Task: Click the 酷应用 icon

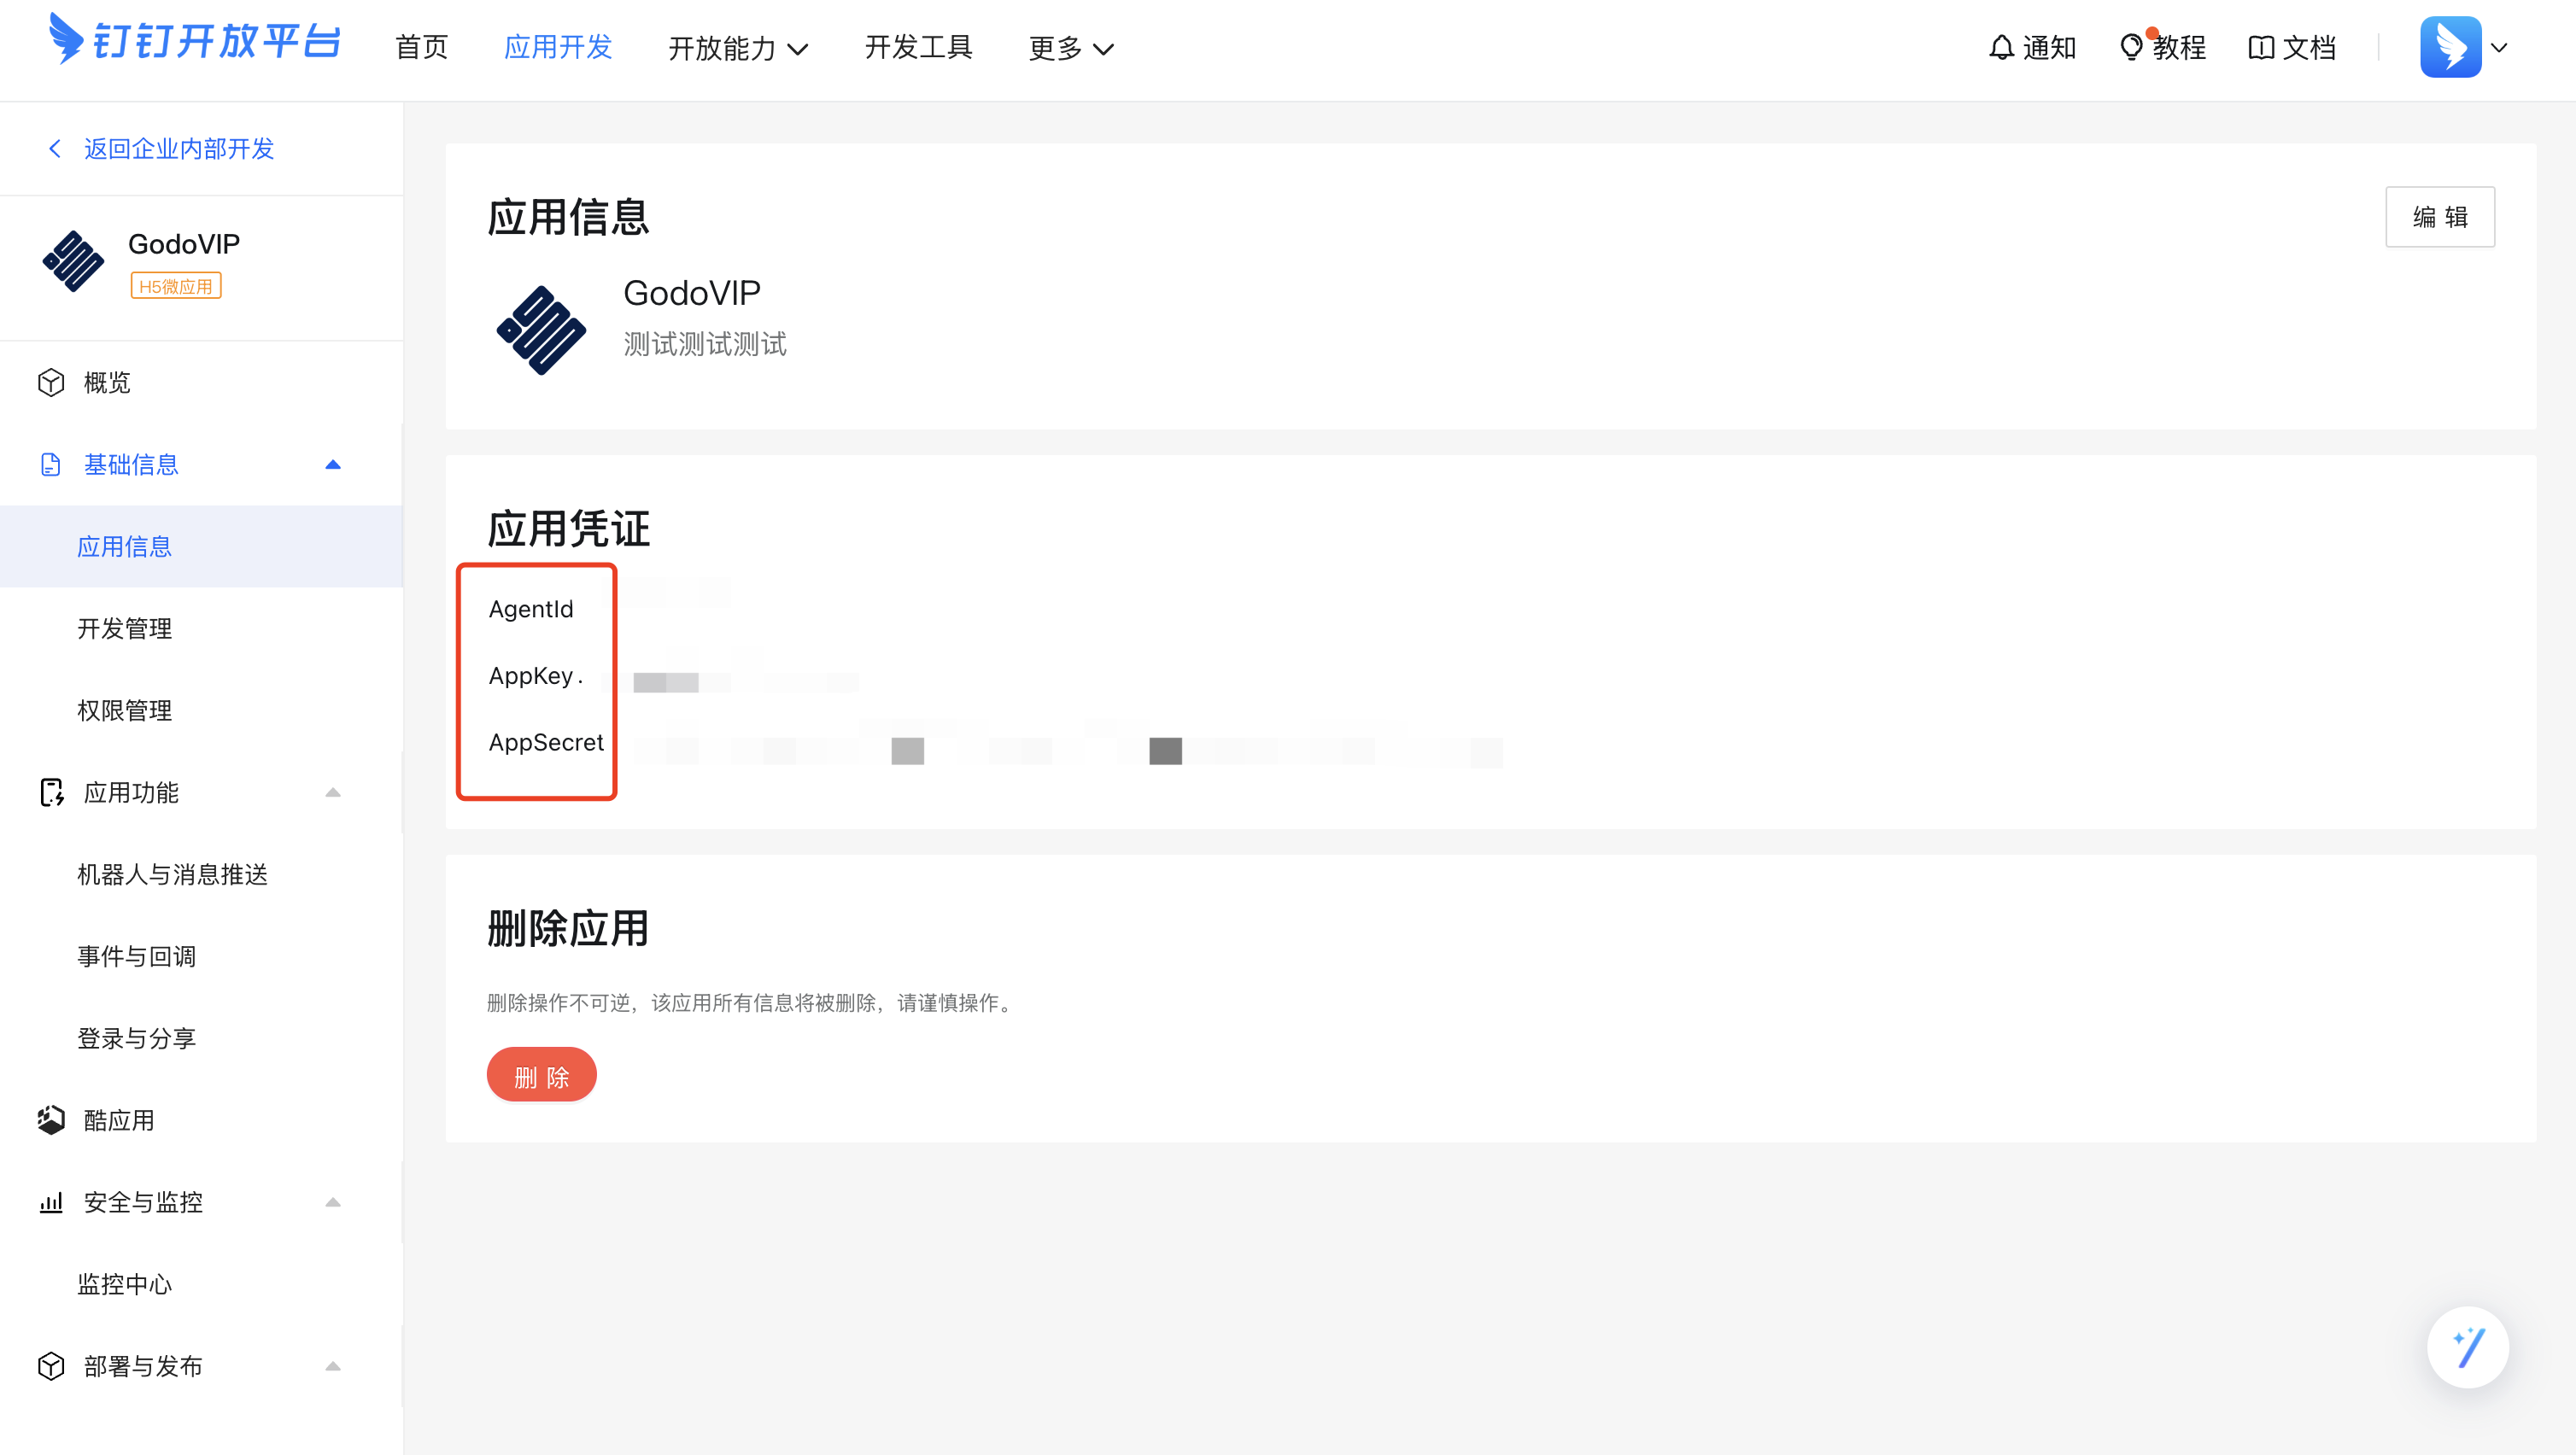Action: pyautogui.click(x=51, y=1120)
